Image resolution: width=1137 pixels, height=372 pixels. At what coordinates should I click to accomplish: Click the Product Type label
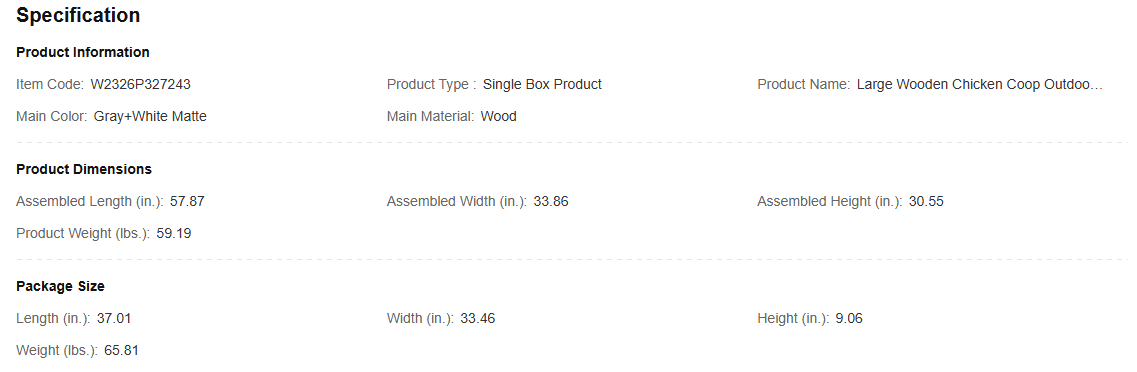pyautogui.click(x=431, y=84)
